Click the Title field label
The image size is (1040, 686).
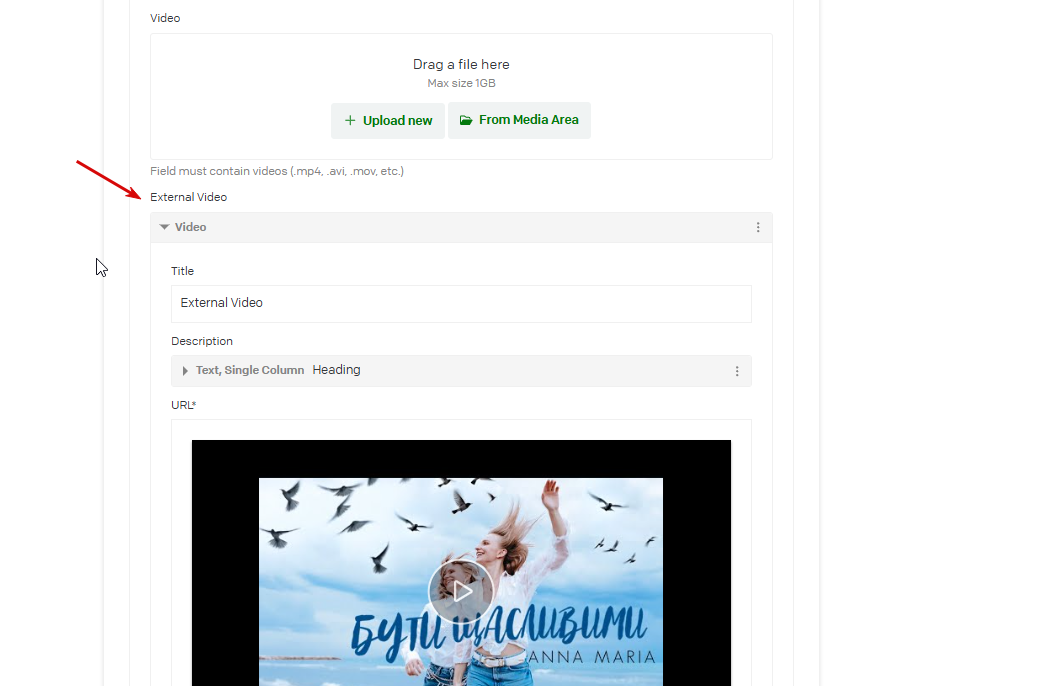pos(182,271)
